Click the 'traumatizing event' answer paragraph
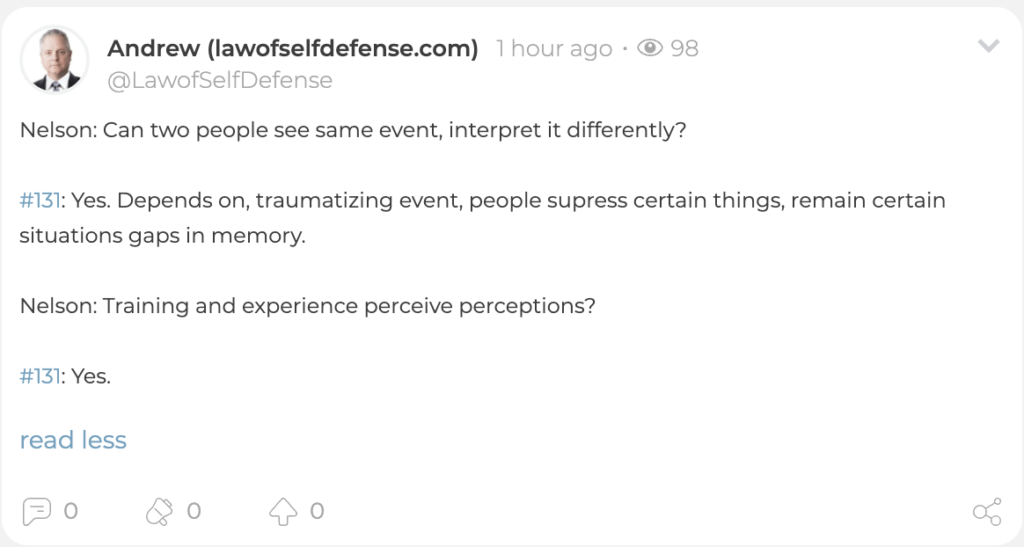 pyautogui.click(x=483, y=218)
